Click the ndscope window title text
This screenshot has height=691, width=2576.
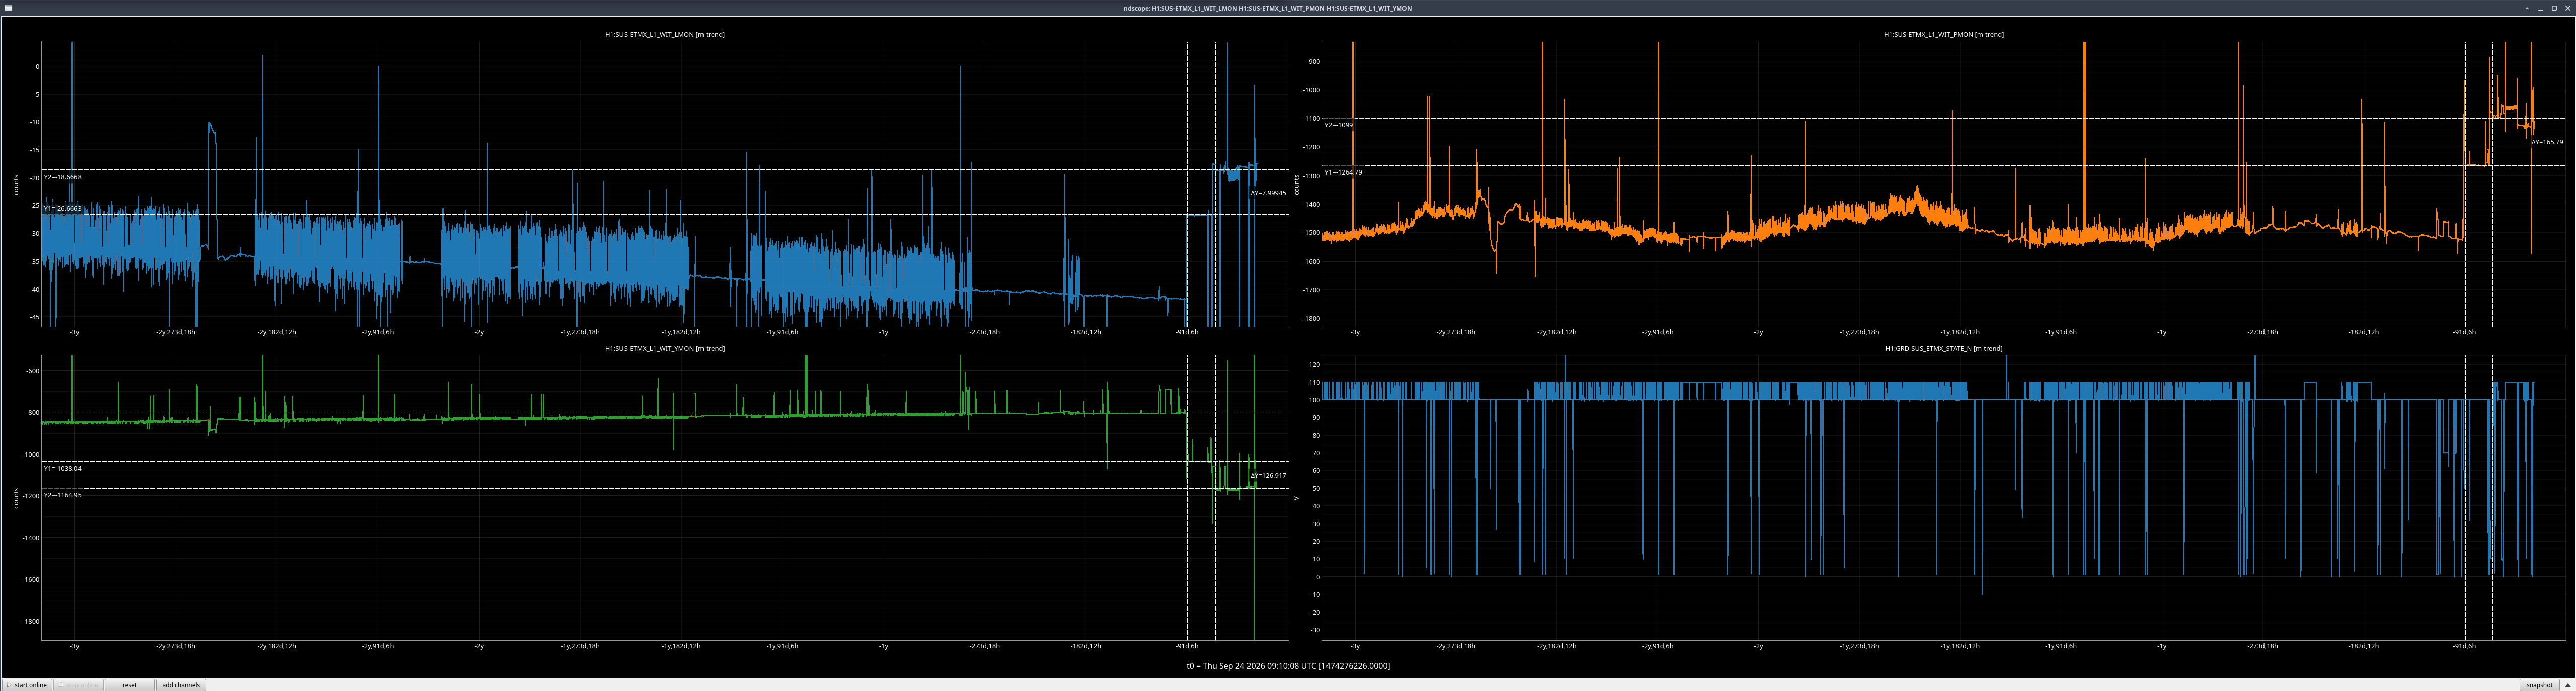click(1268, 8)
